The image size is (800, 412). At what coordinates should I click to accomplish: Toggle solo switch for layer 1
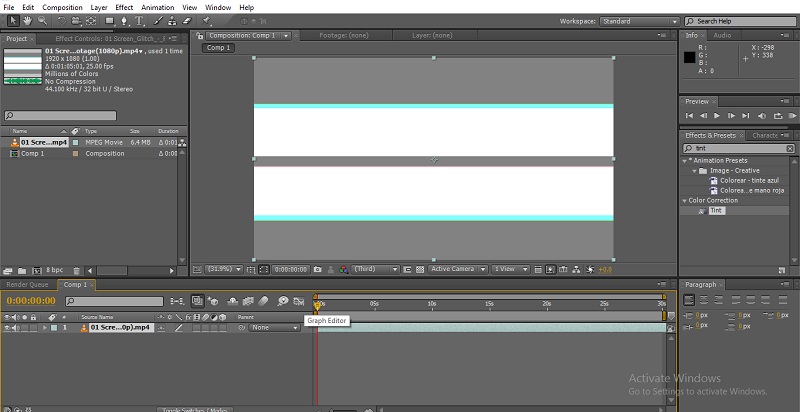23,328
